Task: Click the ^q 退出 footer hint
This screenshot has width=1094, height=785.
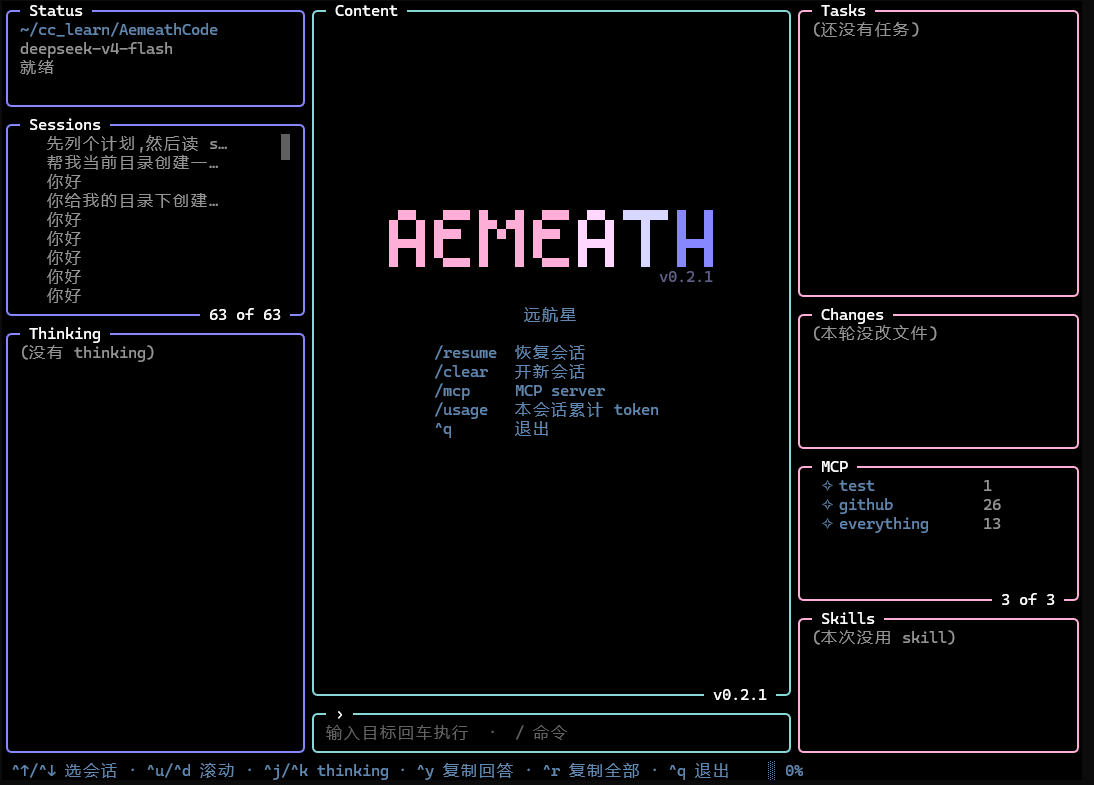Action: pyautogui.click(x=699, y=771)
